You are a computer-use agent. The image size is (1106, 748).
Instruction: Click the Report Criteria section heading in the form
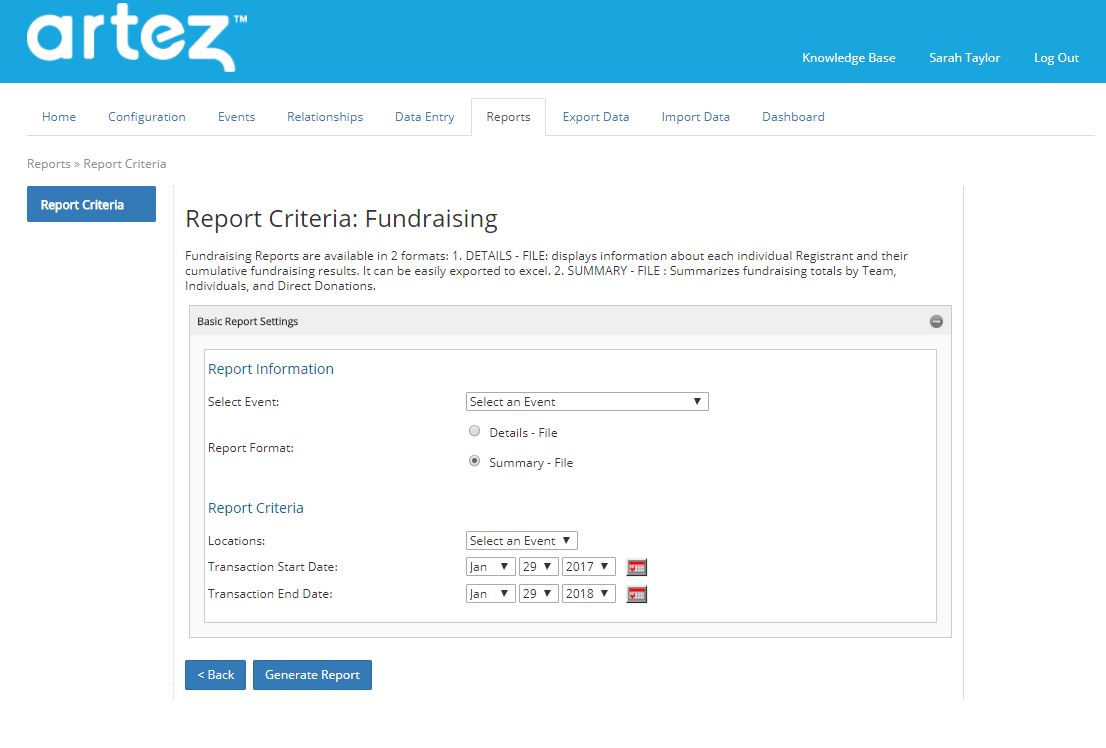(255, 508)
